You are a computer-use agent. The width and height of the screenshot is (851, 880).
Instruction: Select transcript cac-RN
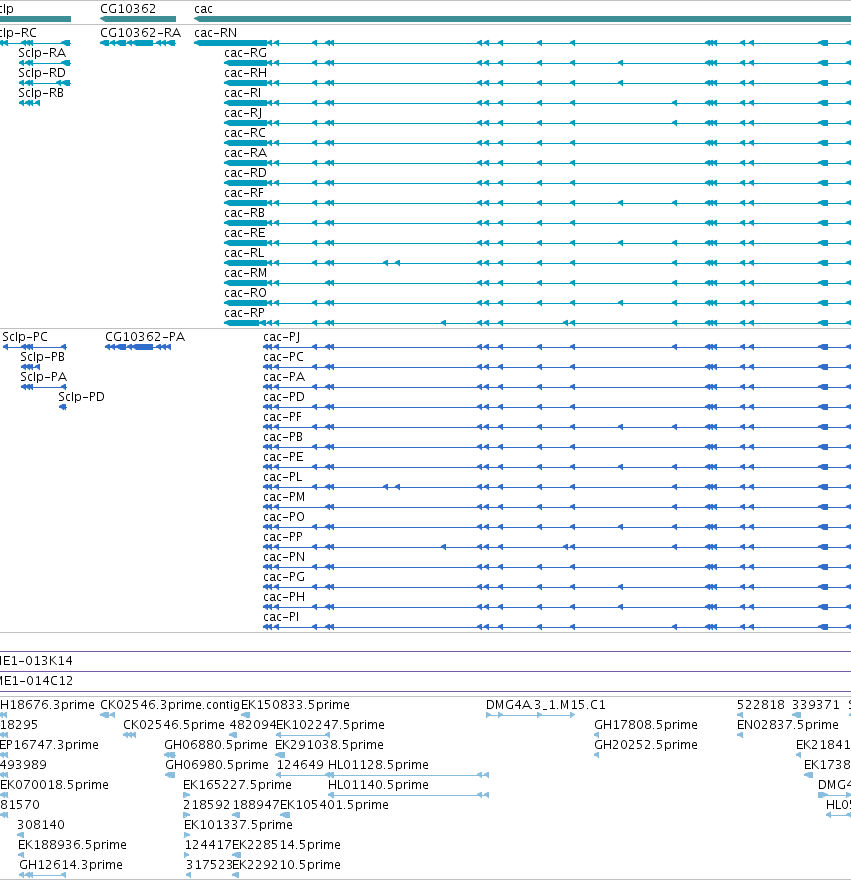(216, 33)
